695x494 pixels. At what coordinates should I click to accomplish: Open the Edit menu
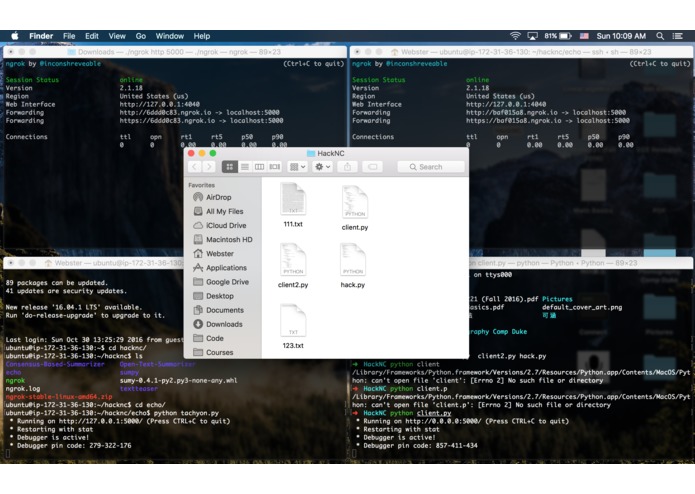click(x=92, y=36)
